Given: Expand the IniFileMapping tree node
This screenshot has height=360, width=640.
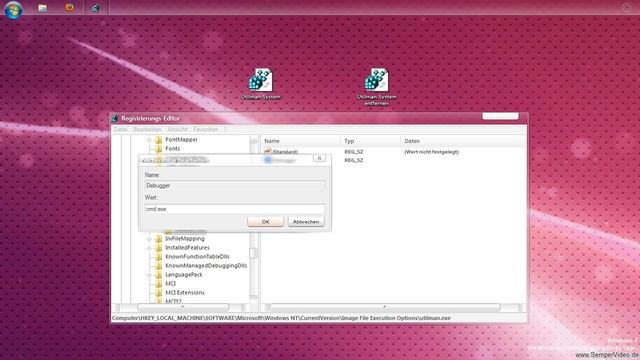Looking at the screenshot, I should pyautogui.click(x=149, y=238).
